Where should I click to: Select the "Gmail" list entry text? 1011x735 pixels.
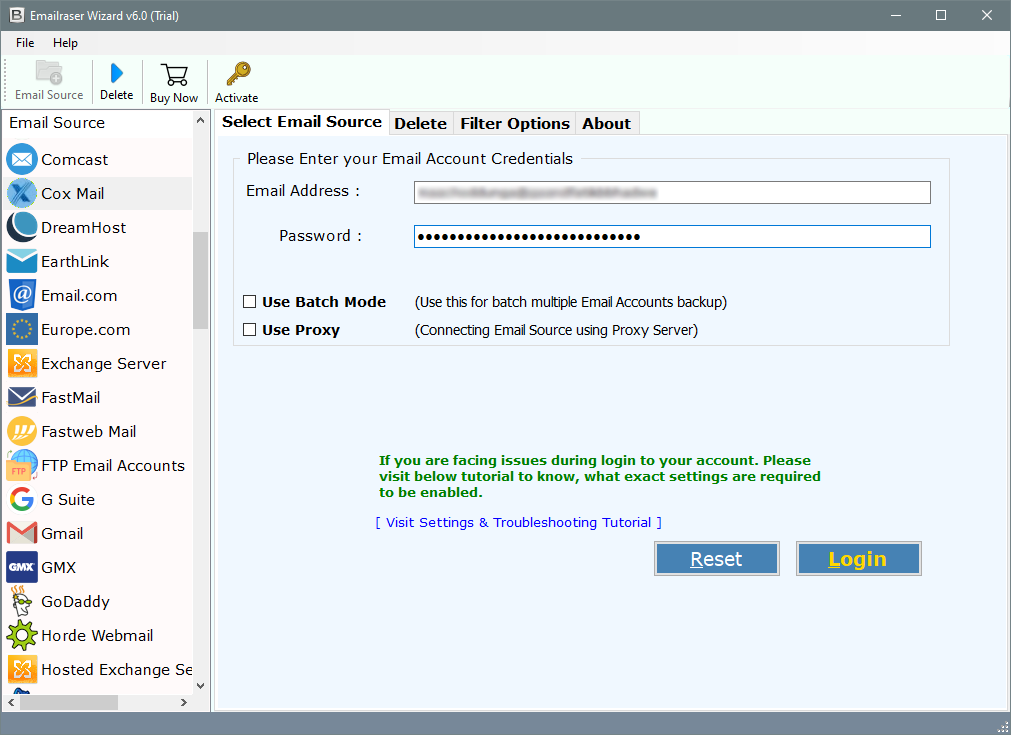tap(63, 533)
